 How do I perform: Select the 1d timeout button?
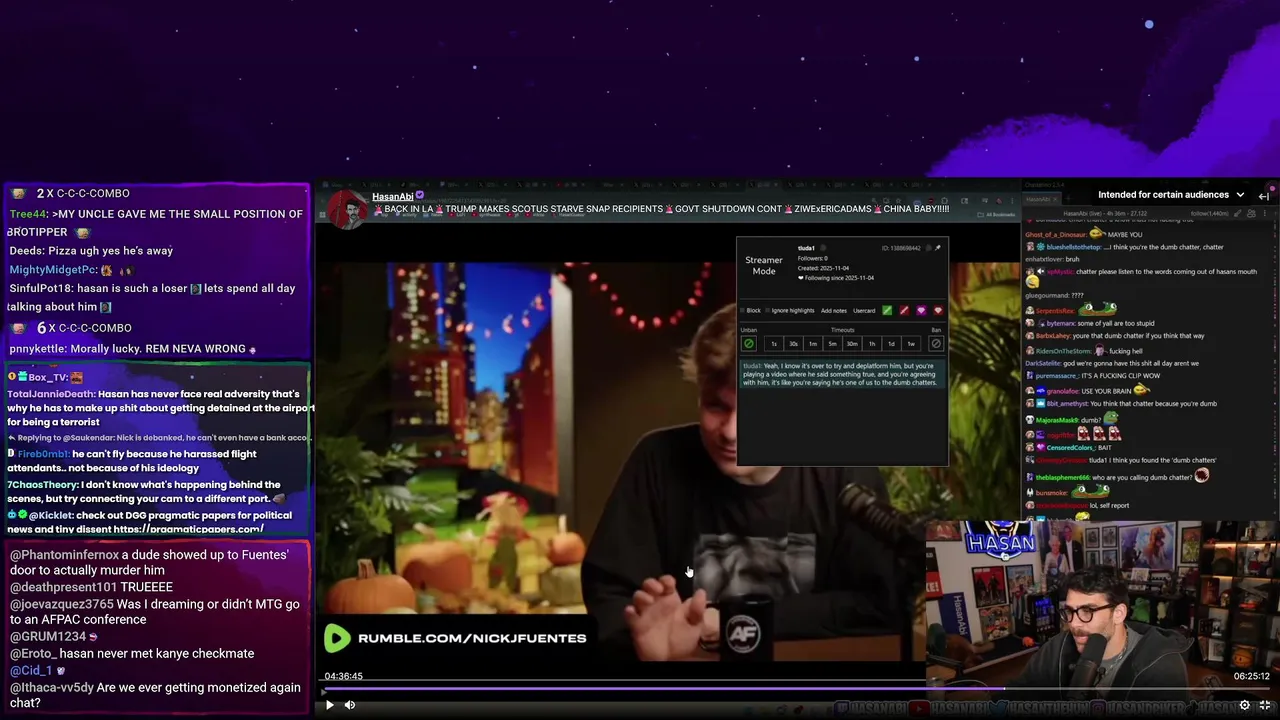[891, 344]
